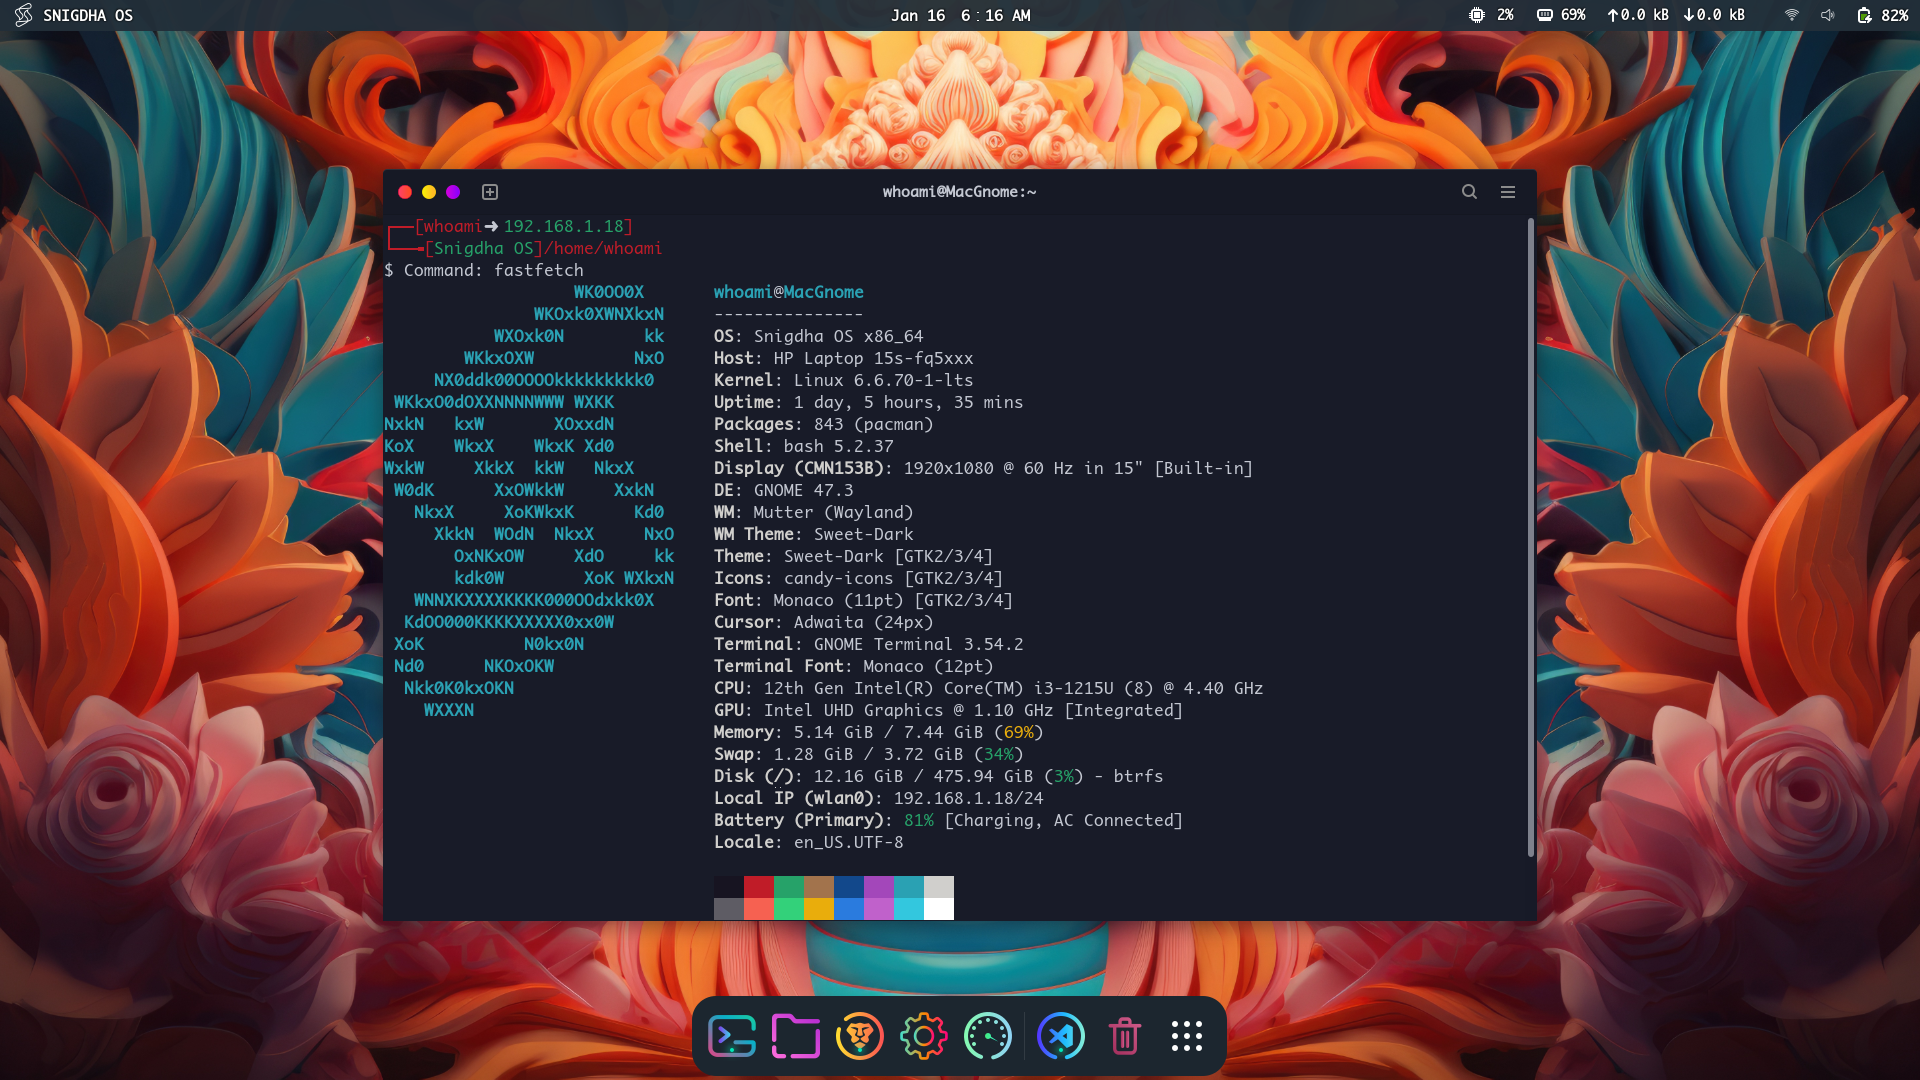Viewport: 1920px width, 1080px height.
Task: Click the Disk (/) btrfs line
Action: [x=938, y=776]
